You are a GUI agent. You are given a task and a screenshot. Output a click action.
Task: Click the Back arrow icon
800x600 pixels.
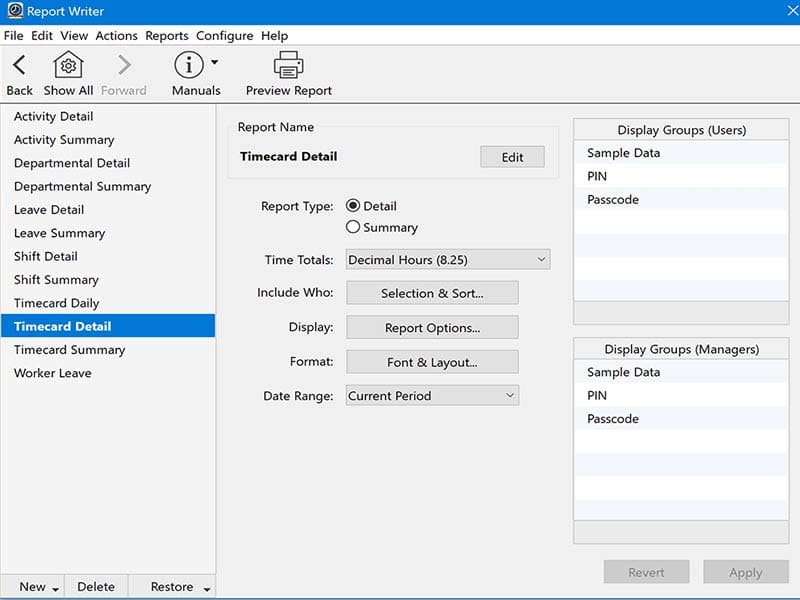coord(19,66)
